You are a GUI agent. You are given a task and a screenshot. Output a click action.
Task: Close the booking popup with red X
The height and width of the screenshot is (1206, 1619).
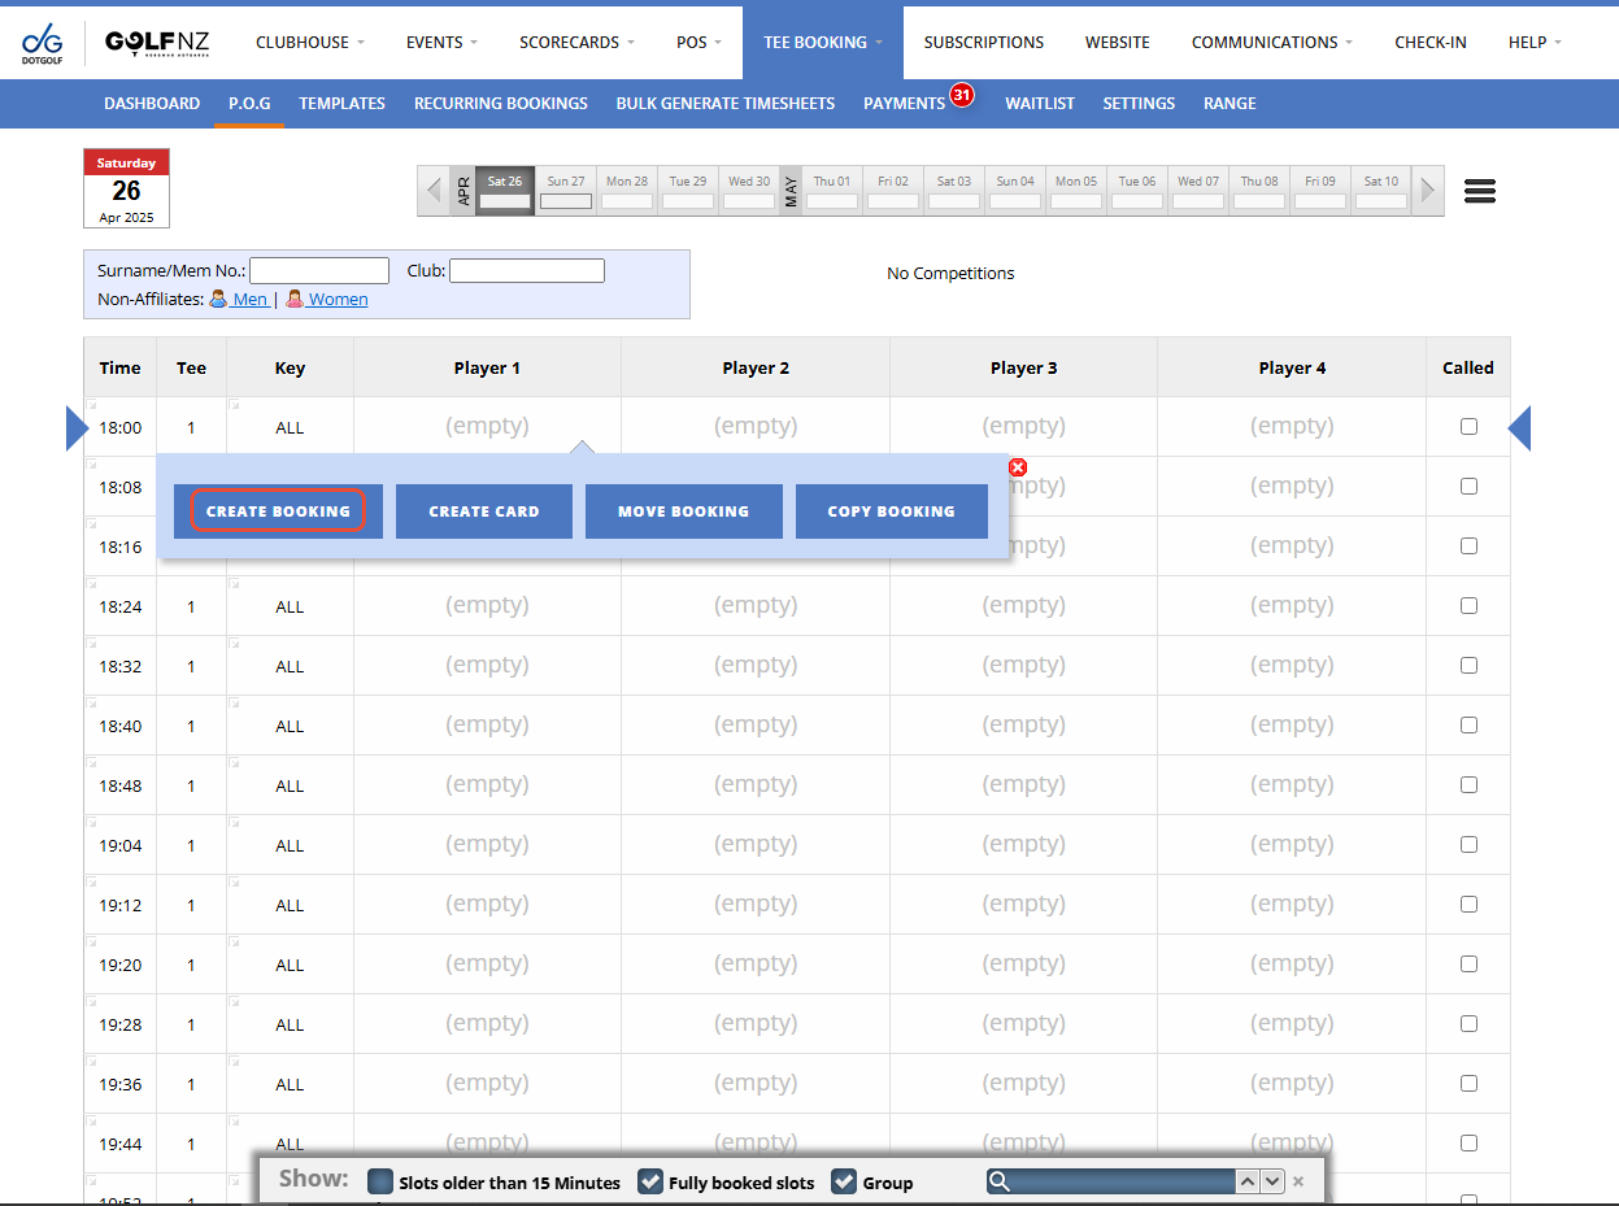pyautogui.click(x=1017, y=467)
